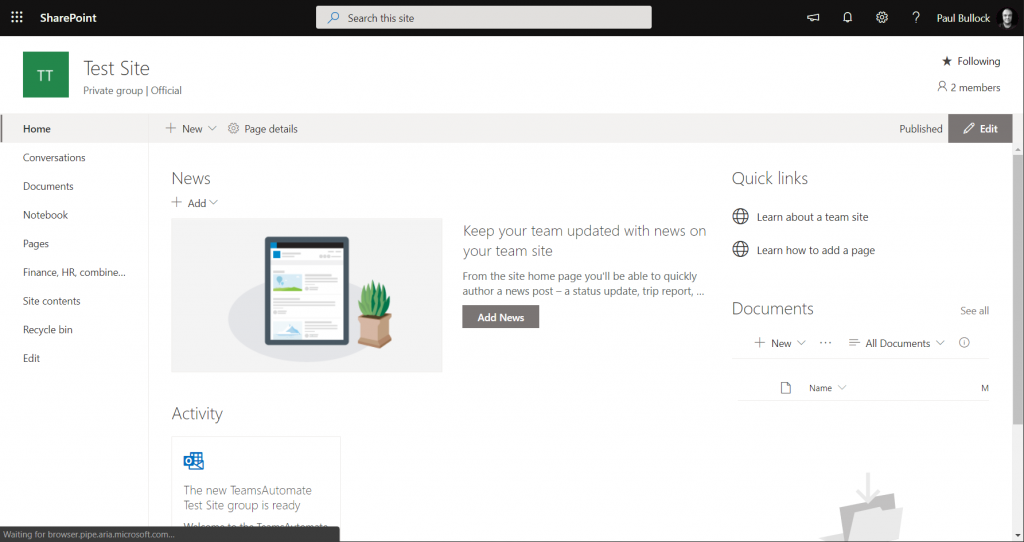Click the Quick links heading

(769, 178)
